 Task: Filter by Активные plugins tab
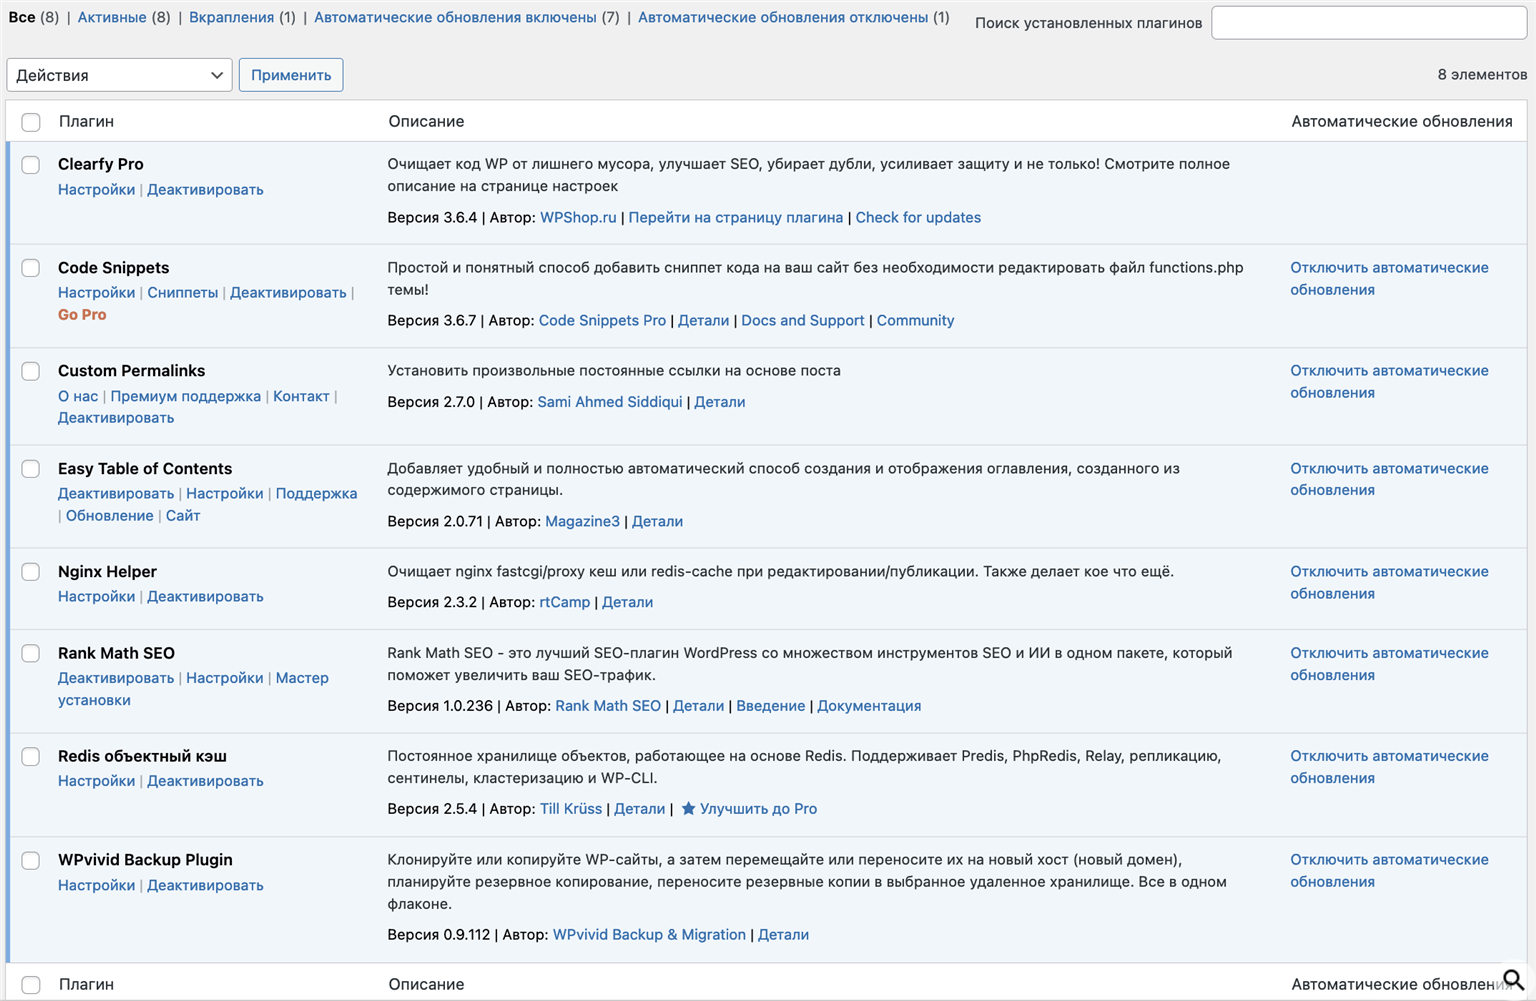coord(111,17)
